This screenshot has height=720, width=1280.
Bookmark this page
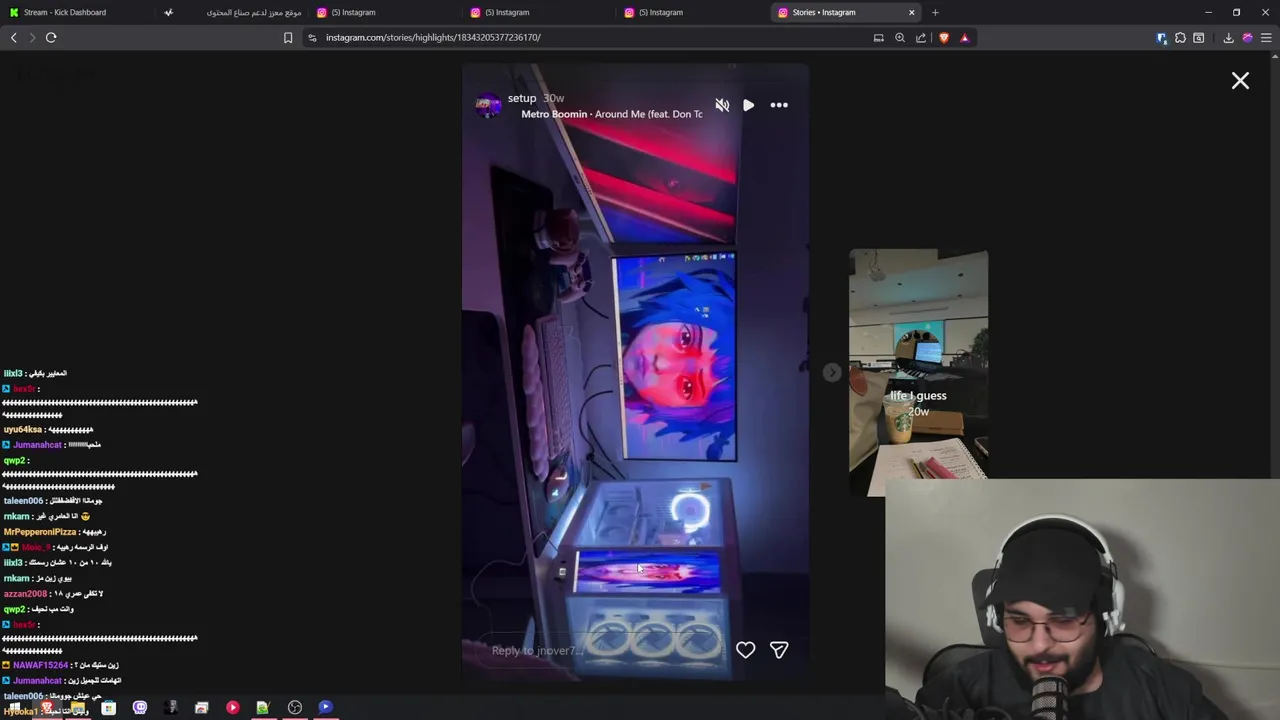click(x=288, y=38)
